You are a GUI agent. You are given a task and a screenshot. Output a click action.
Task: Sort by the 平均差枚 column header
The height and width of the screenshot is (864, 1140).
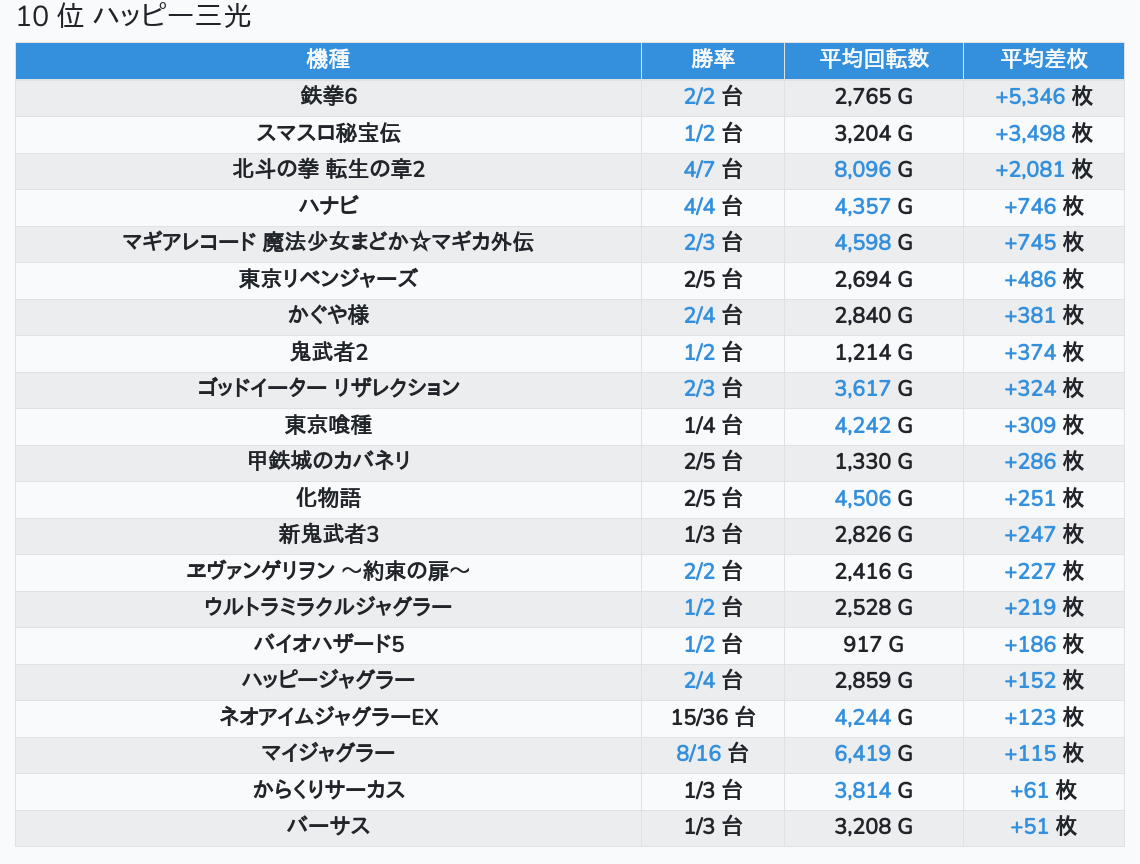[x=1043, y=60]
